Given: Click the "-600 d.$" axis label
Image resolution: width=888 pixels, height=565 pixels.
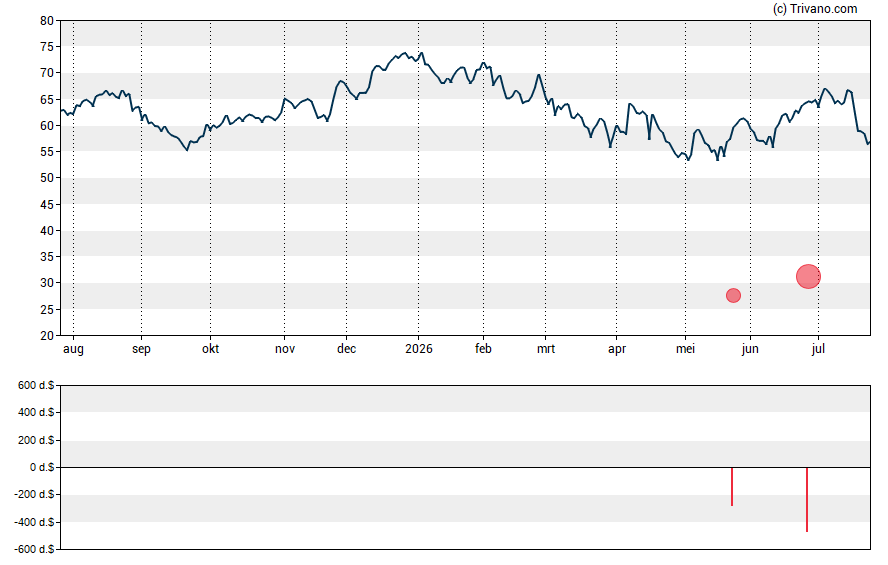Looking at the screenshot, I should tap(34, 549).
